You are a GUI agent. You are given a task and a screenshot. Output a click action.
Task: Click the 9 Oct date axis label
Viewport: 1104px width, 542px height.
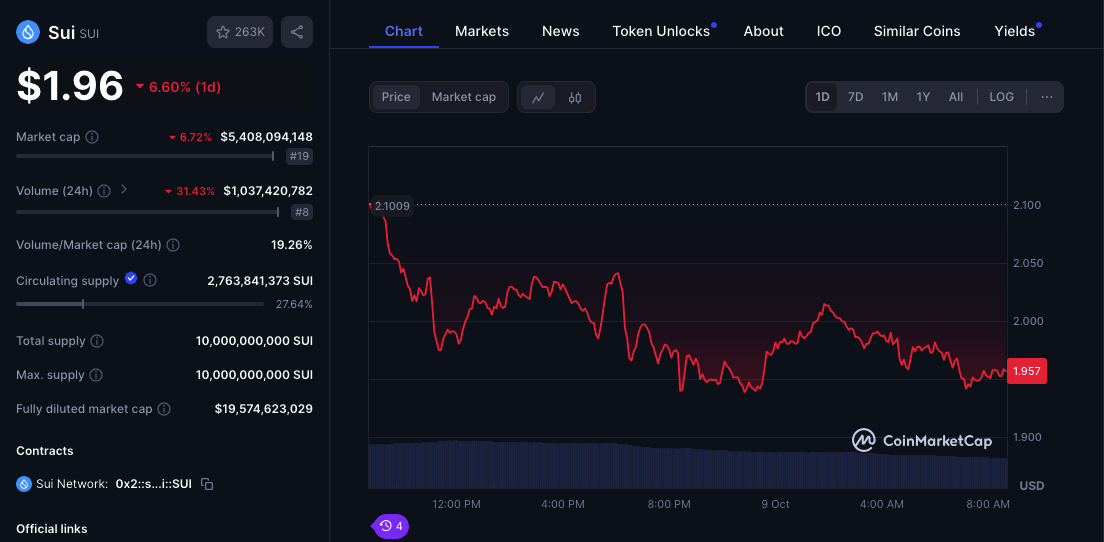775,504
